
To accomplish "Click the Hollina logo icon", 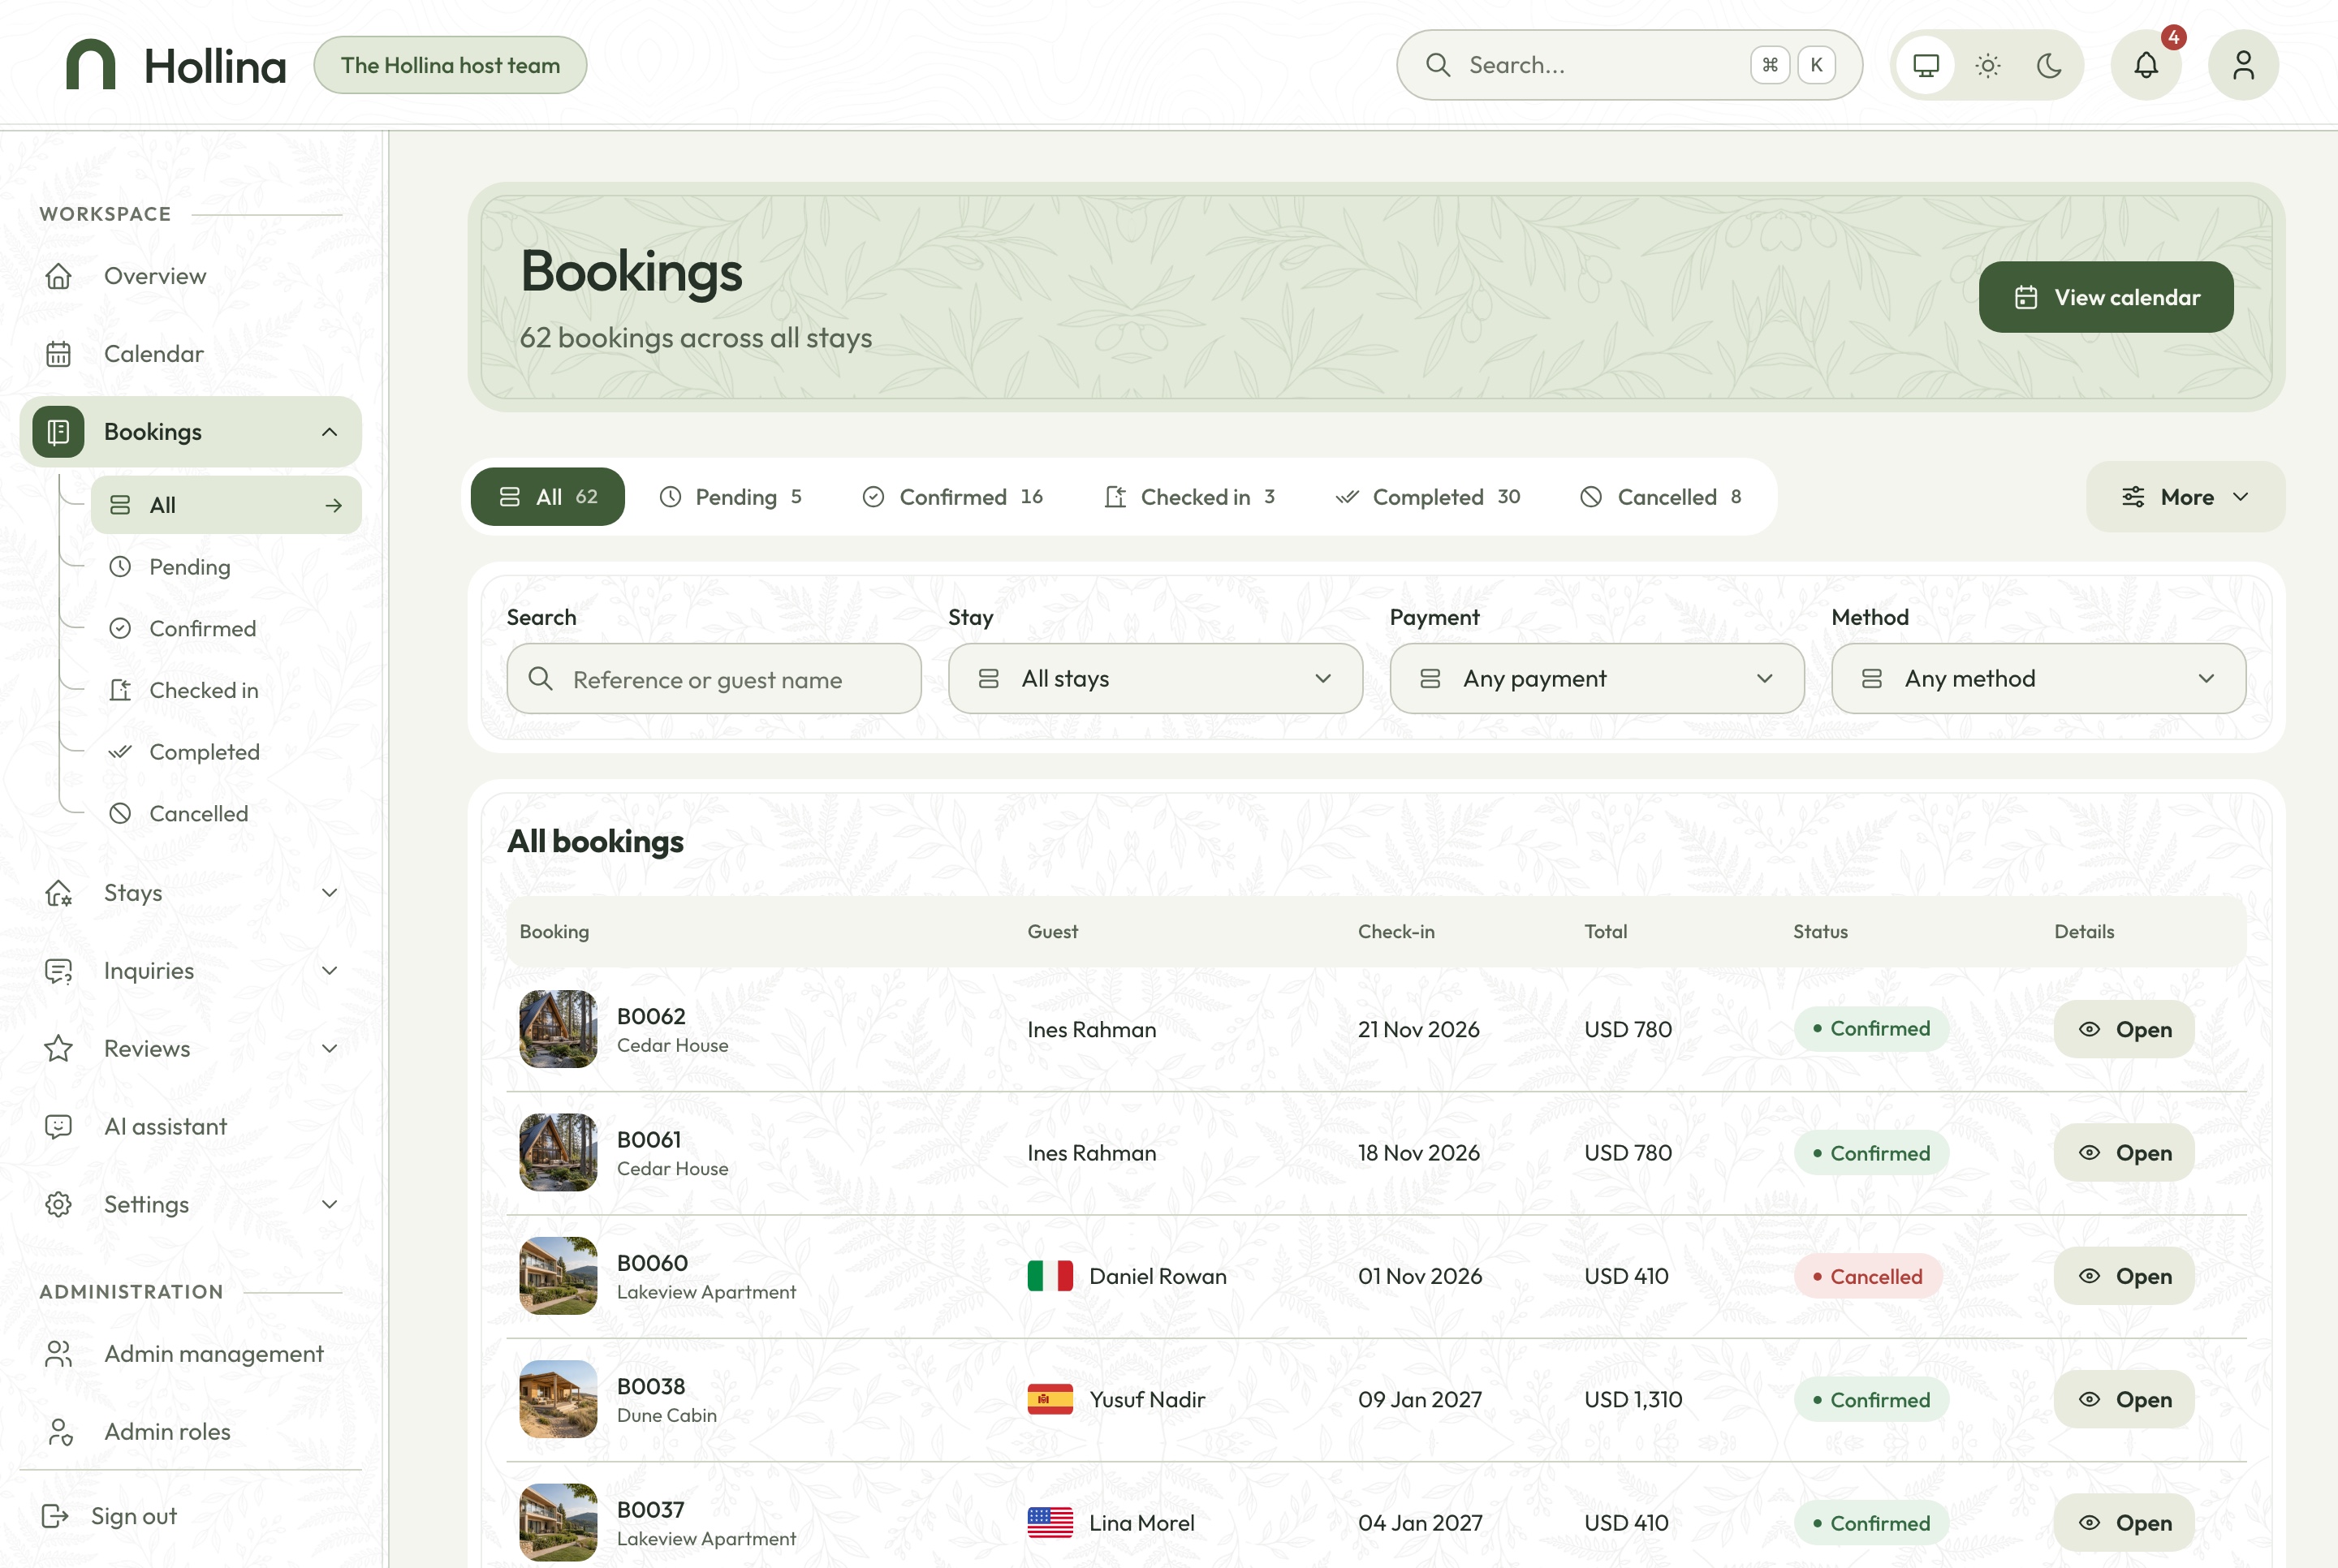I will click(91, 65).
